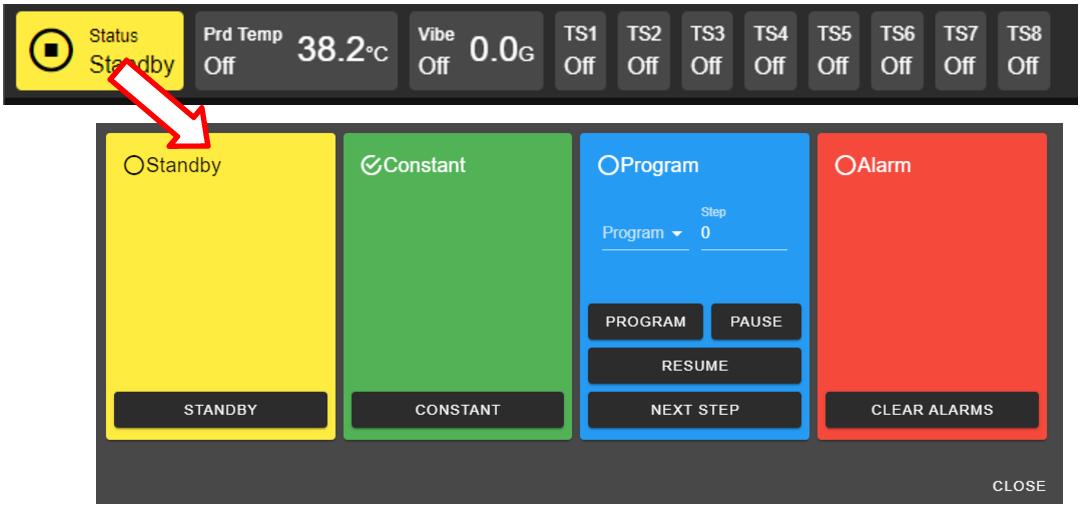
Task: Select the TS7 Off tile
Action: (960, 50)
